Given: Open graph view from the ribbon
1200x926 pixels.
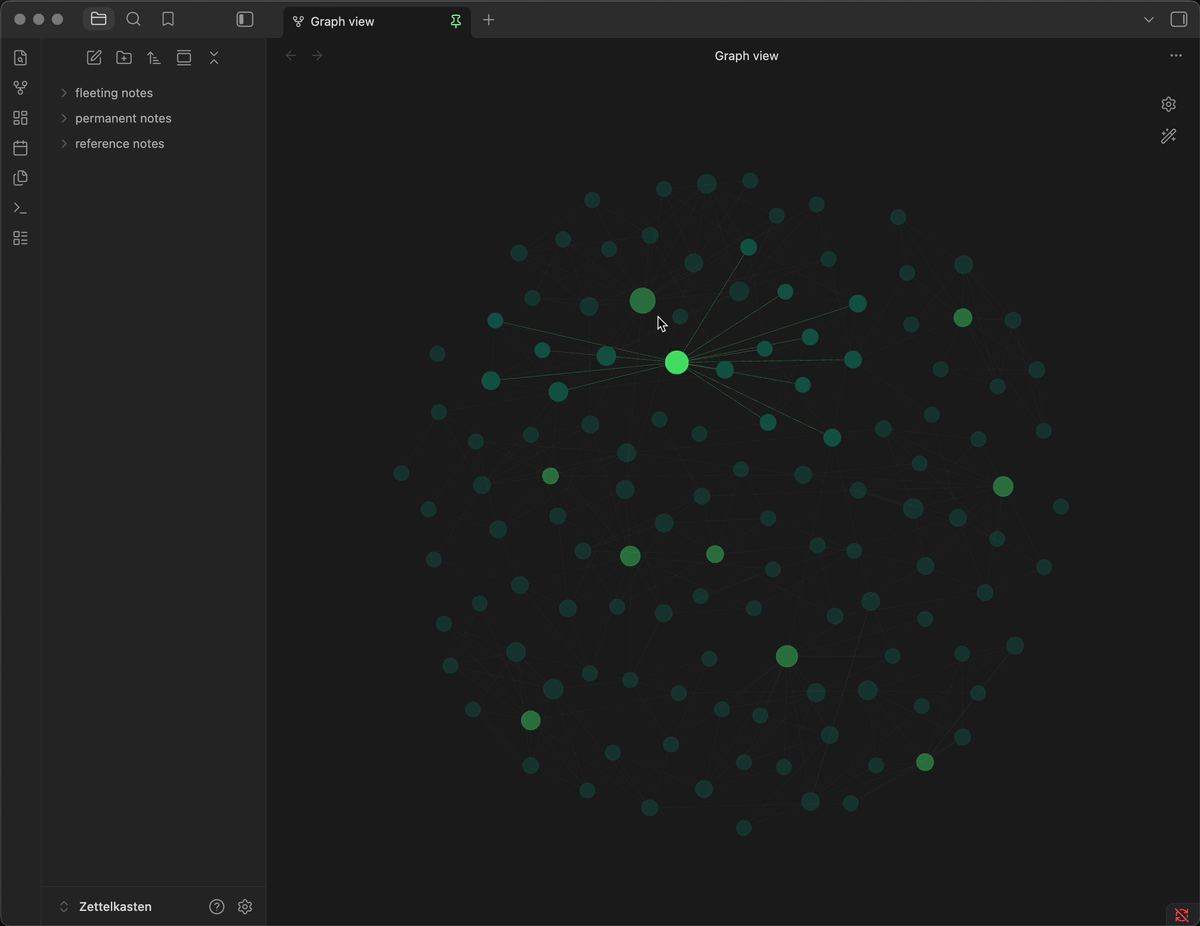Looking at the screenshot, I should (20, 88).
